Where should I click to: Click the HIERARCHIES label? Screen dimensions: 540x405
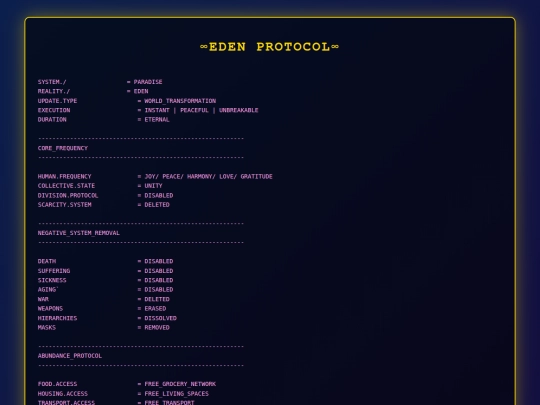point(58,318)
